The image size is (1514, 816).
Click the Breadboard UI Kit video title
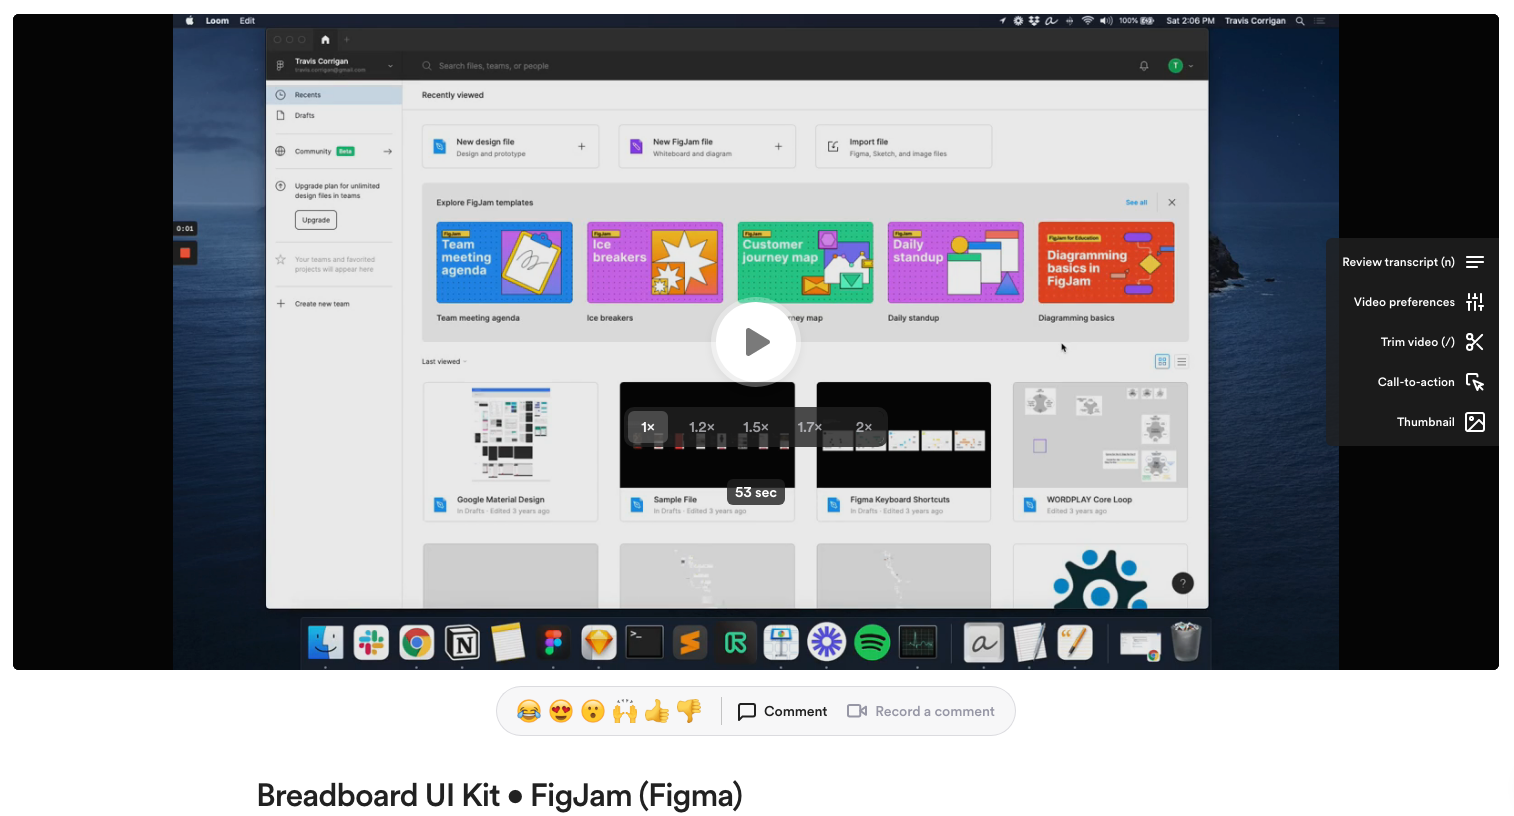(x=499, y=795)
